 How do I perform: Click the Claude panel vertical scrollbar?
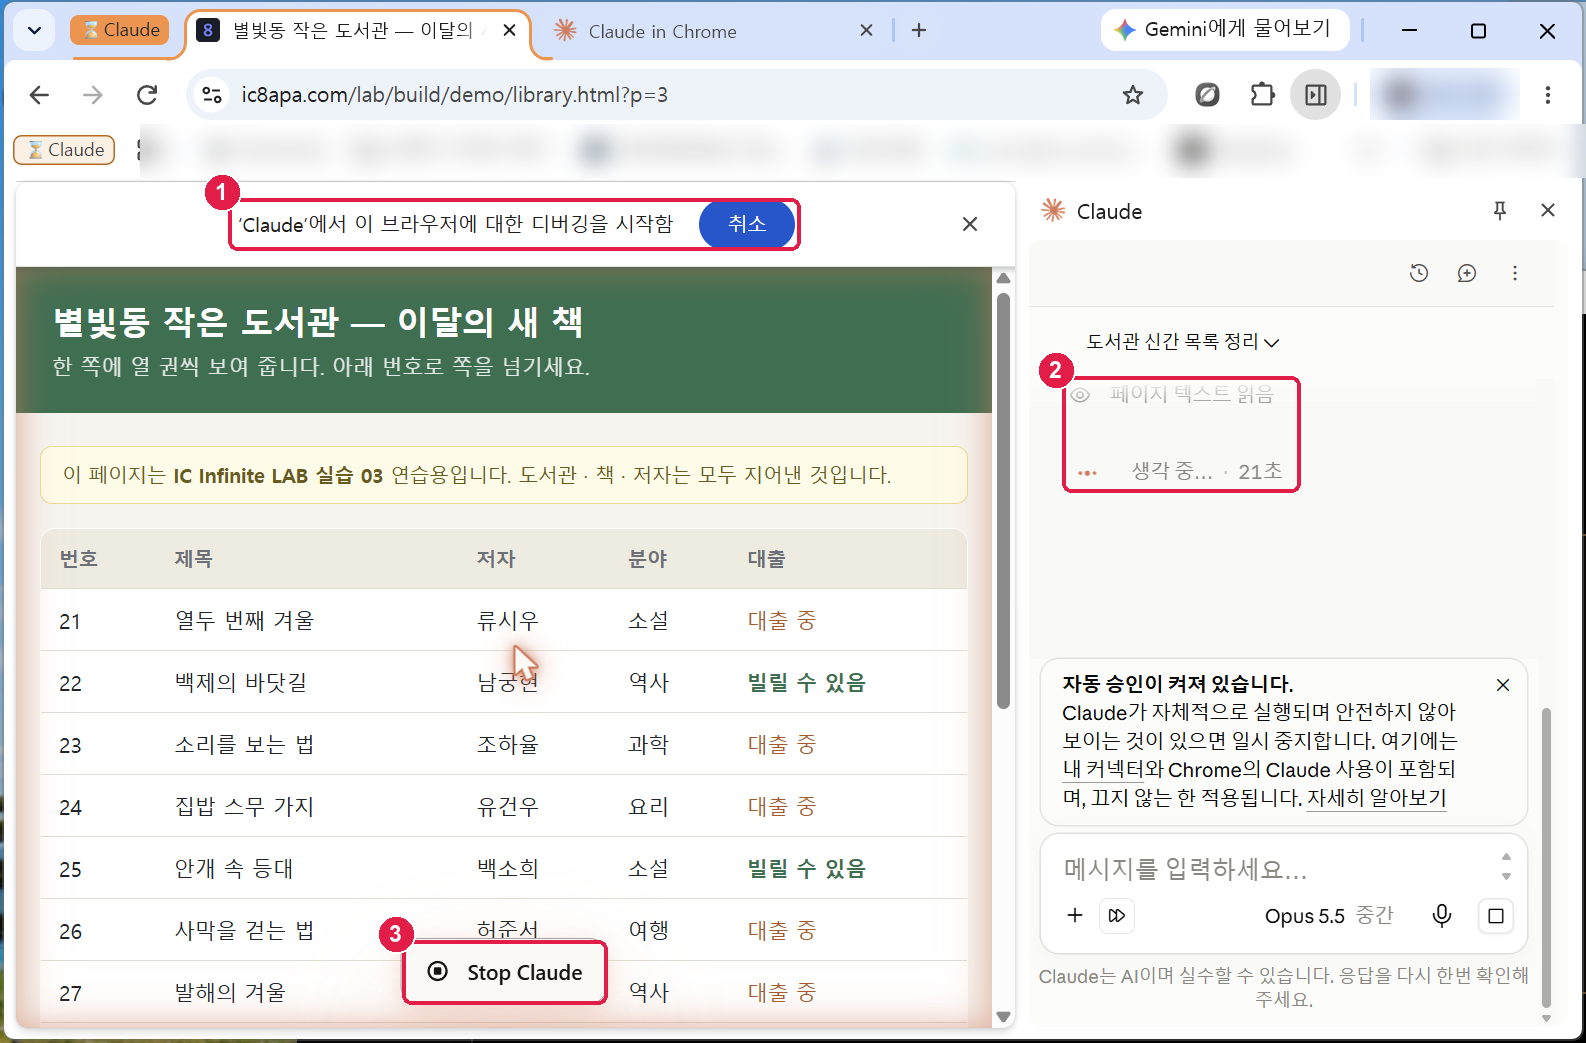pos(1547,858)
